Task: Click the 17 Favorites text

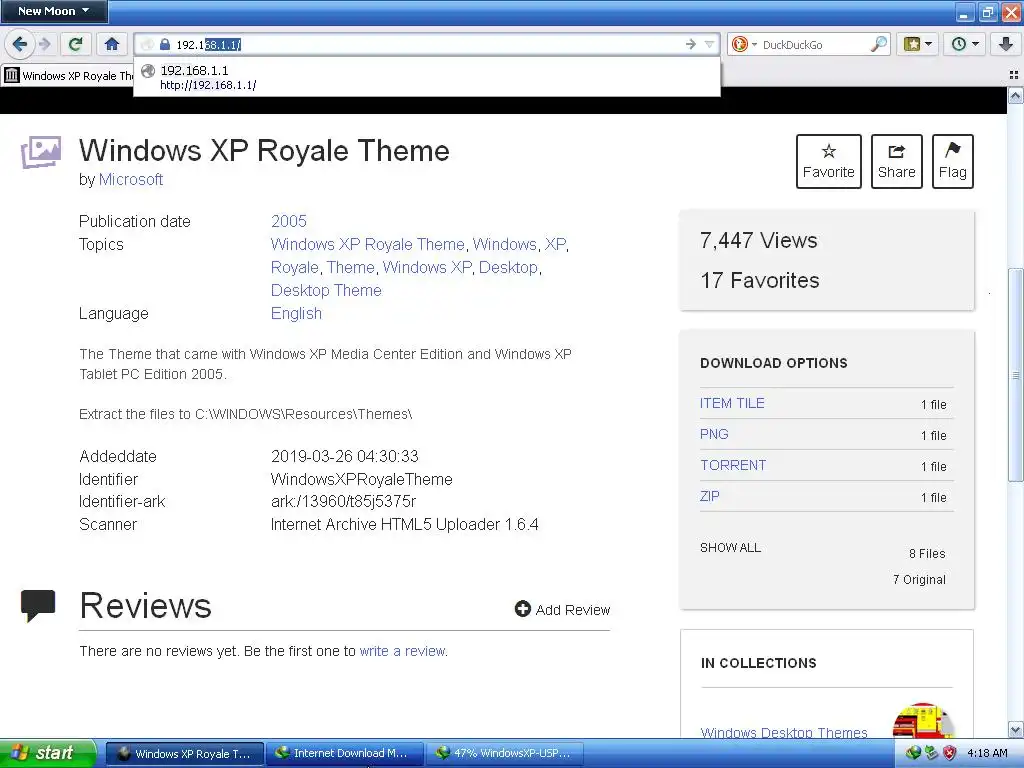Action: coord(760,280)
